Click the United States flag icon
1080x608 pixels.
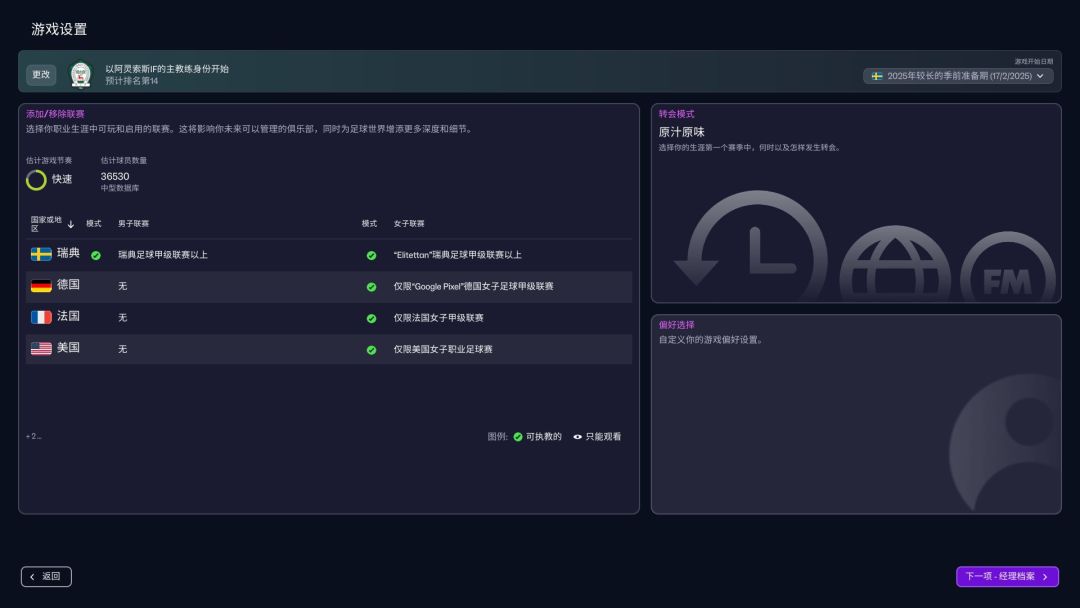click(x=41, y=349)
